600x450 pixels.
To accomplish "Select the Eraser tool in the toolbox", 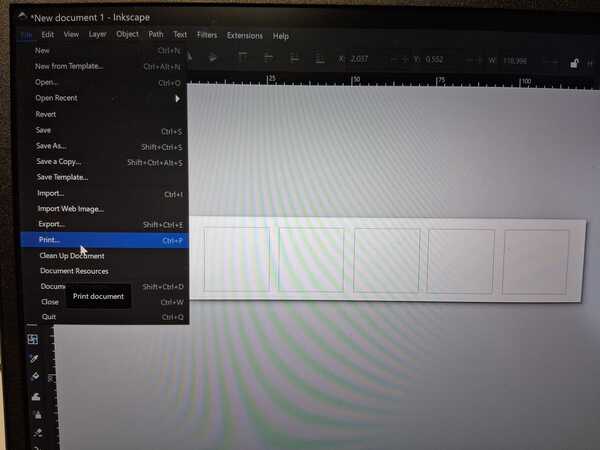I will [x=39, y=433].
